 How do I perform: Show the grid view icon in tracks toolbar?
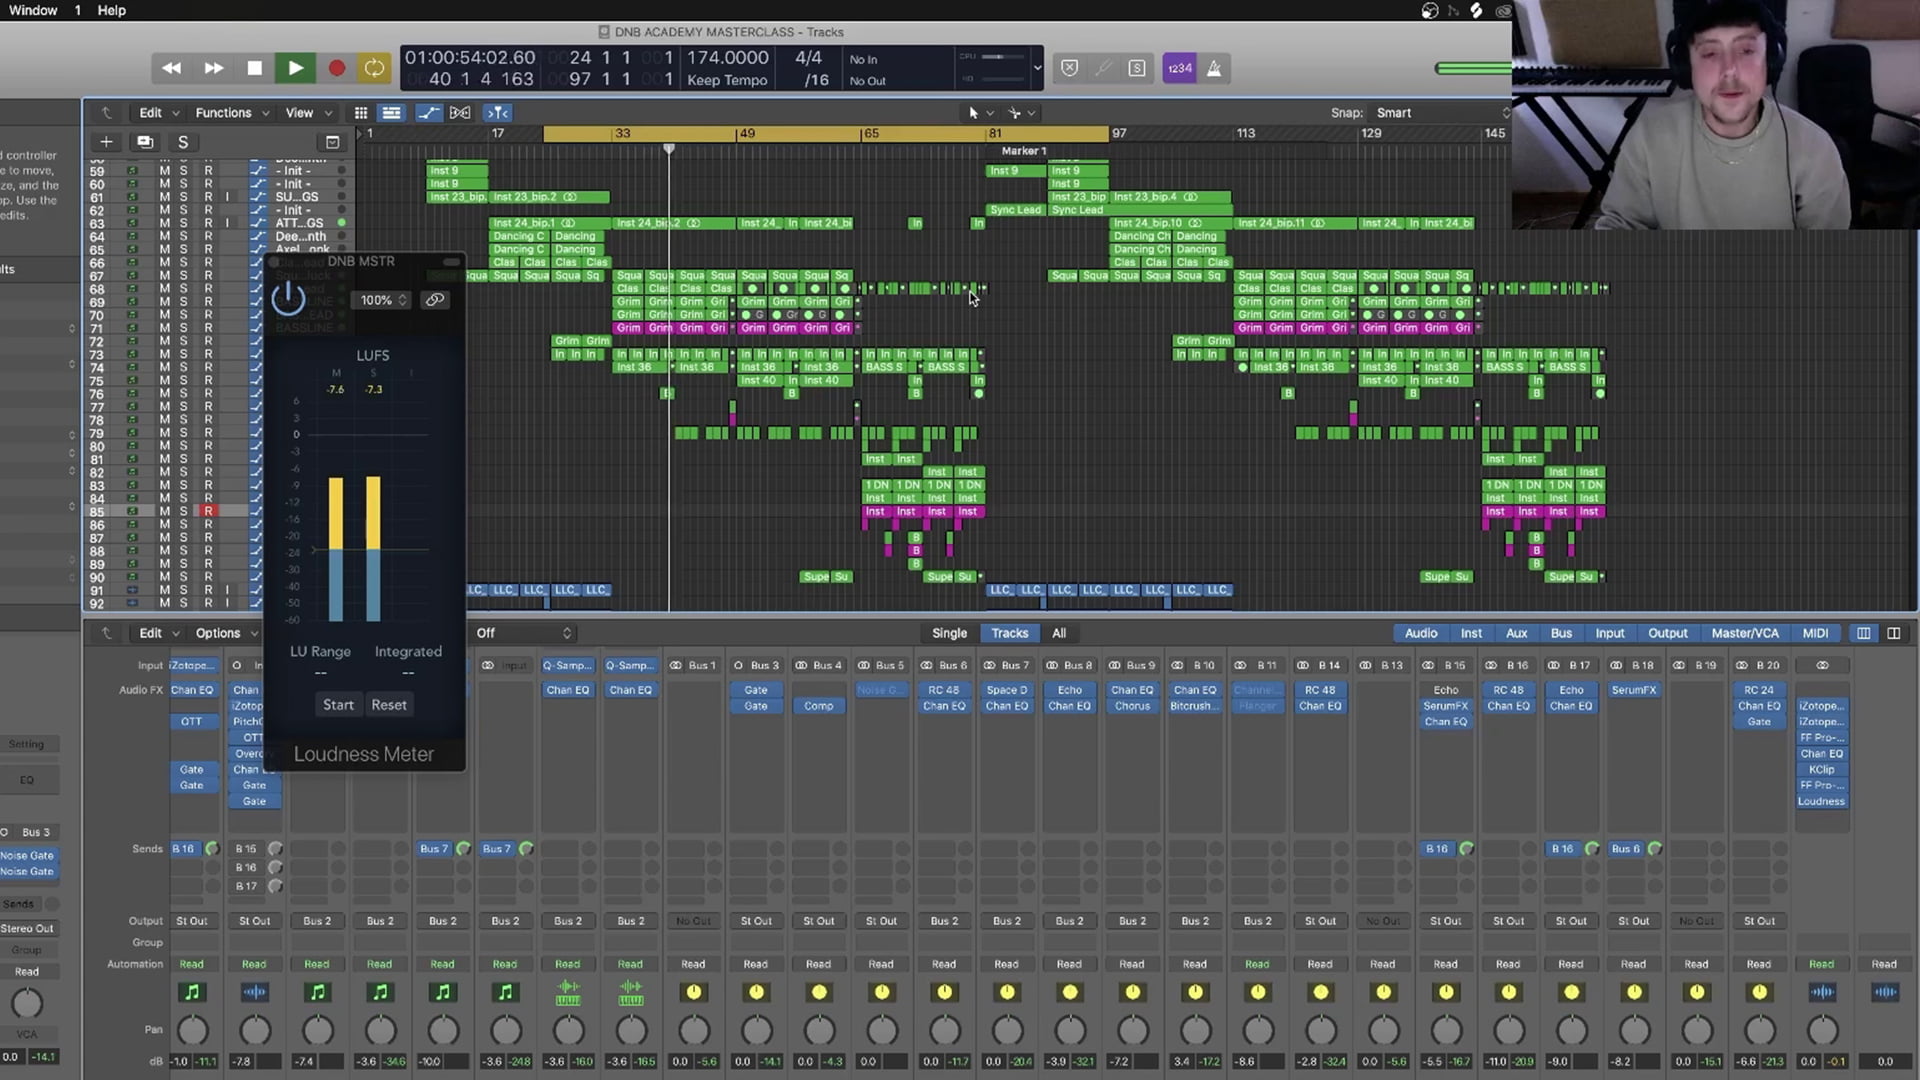point(361,113)
